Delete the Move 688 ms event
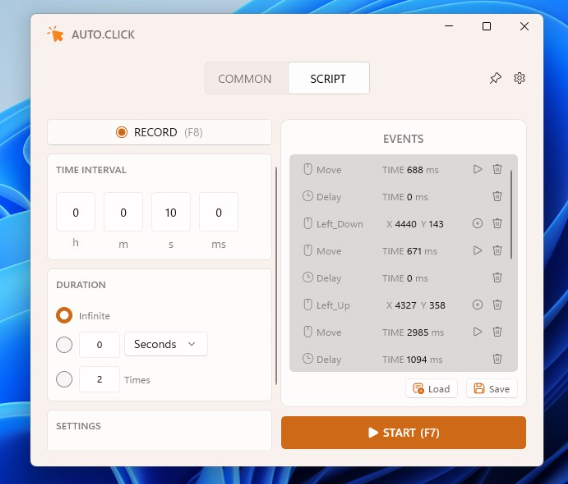 click(497, 169)
